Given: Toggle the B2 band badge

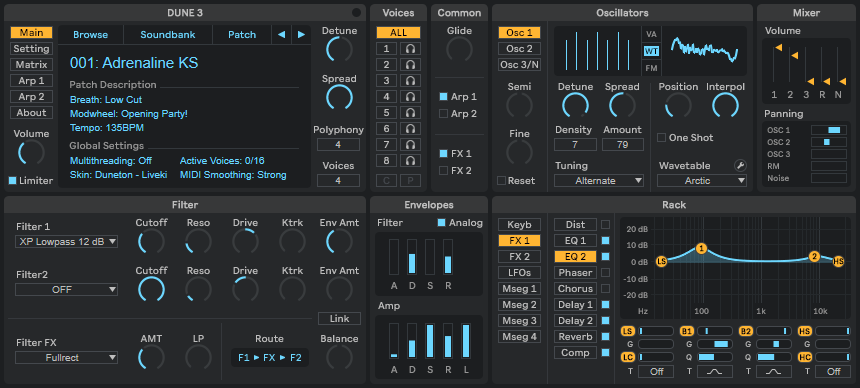Looking at the screenshot, I should pos(746,331).
